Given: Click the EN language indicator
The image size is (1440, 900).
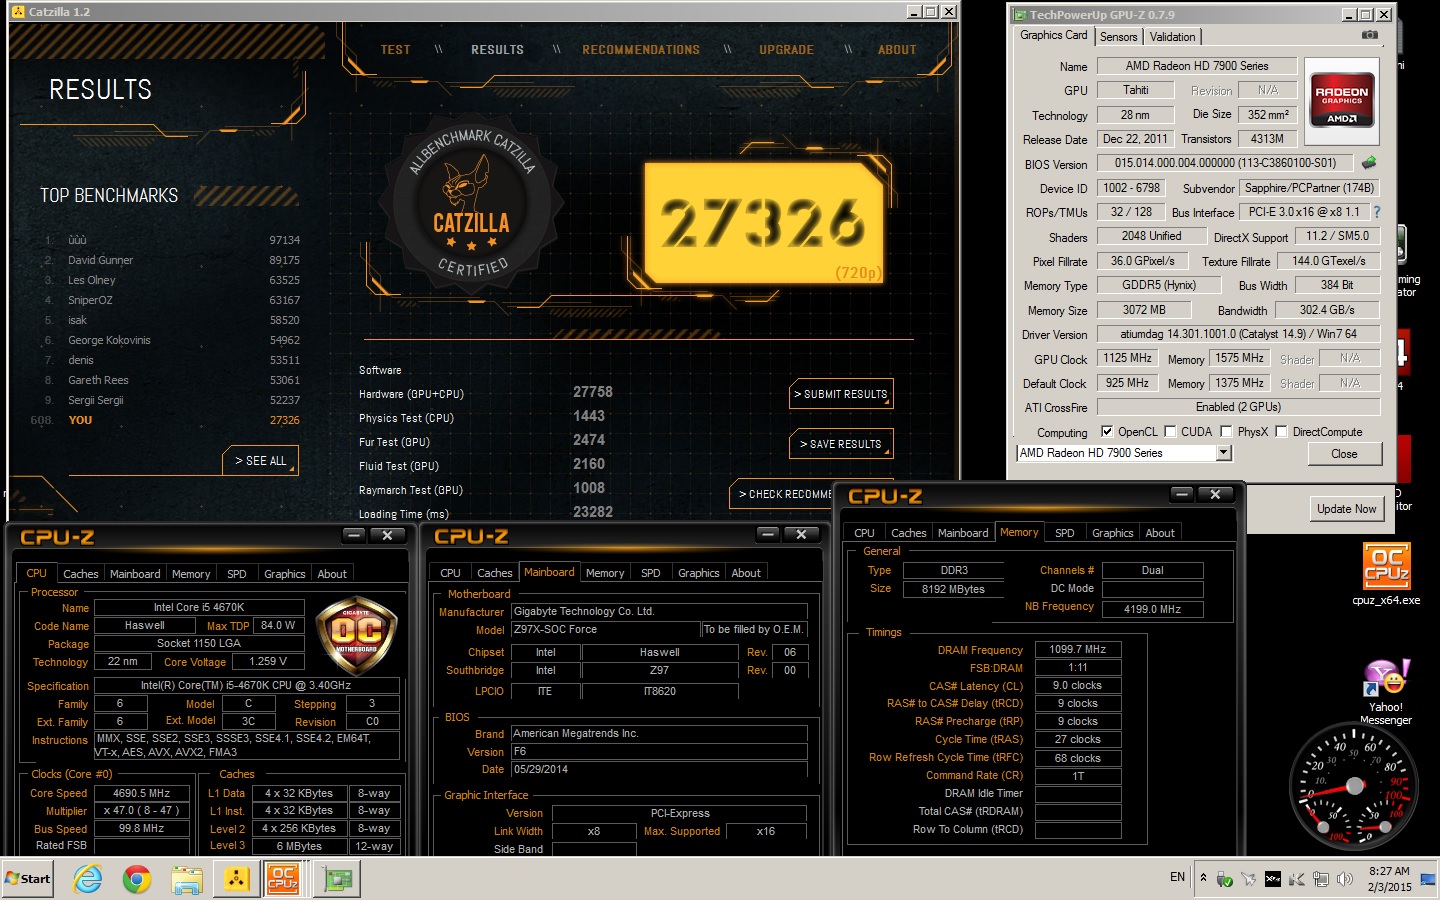Looking at the screenshot, I should pos(1177,877).
